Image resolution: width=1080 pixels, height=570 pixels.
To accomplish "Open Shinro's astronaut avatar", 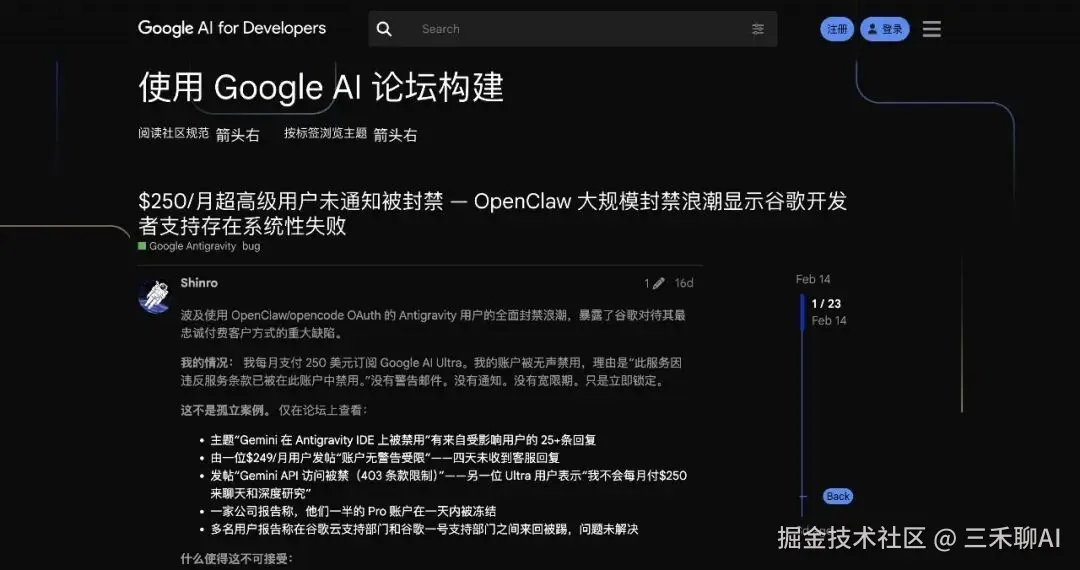I will (154, 296).
